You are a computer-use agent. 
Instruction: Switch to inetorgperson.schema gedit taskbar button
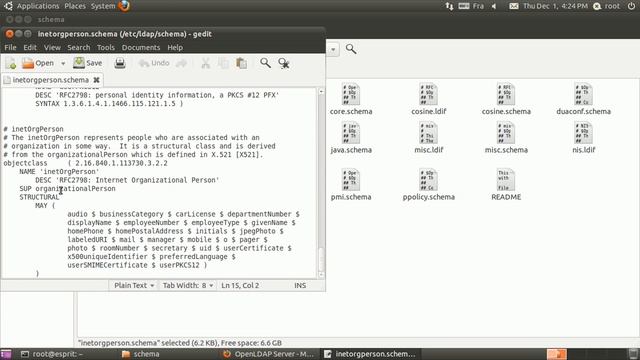tap(370, 354)
